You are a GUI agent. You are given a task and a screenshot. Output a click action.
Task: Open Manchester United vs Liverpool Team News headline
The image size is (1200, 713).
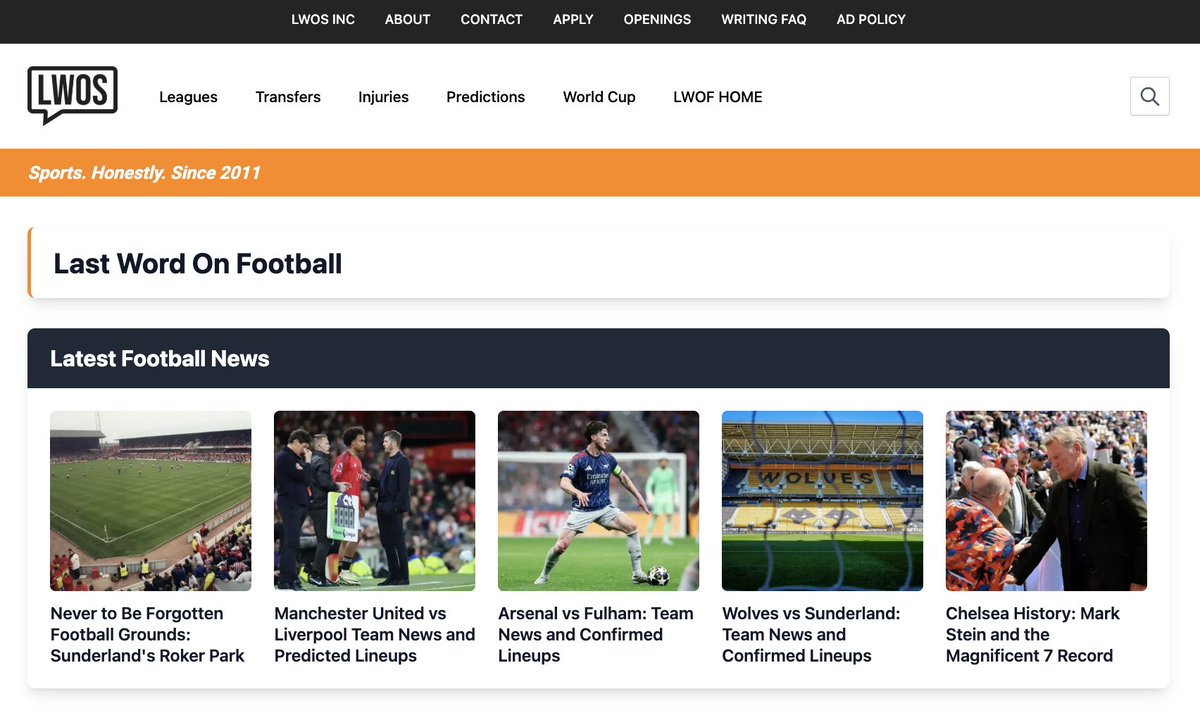tap(375, 635)
